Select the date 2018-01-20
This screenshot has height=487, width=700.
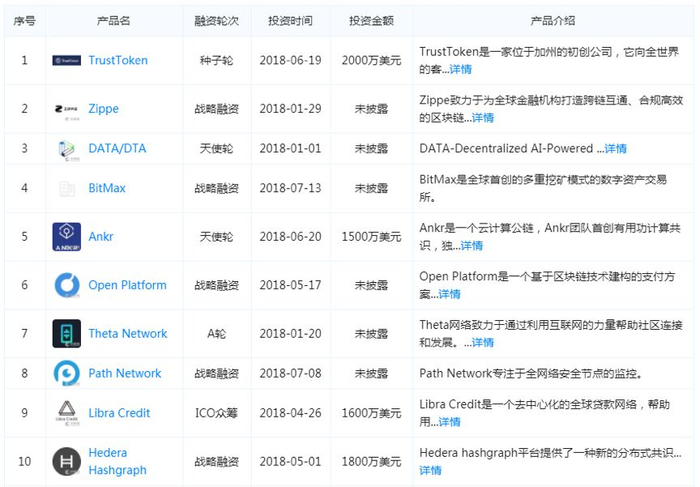[290, 333]
